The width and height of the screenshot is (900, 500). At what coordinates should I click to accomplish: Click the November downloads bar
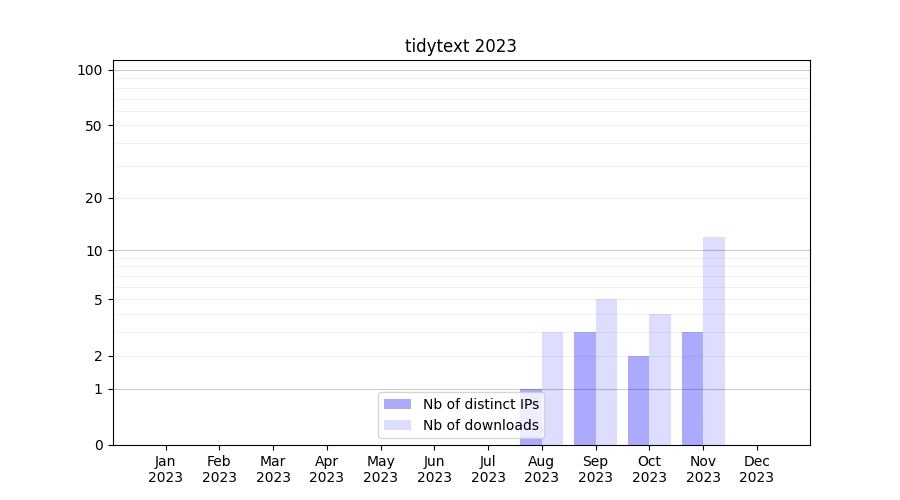pyautogui.click(x=714, y=340)
